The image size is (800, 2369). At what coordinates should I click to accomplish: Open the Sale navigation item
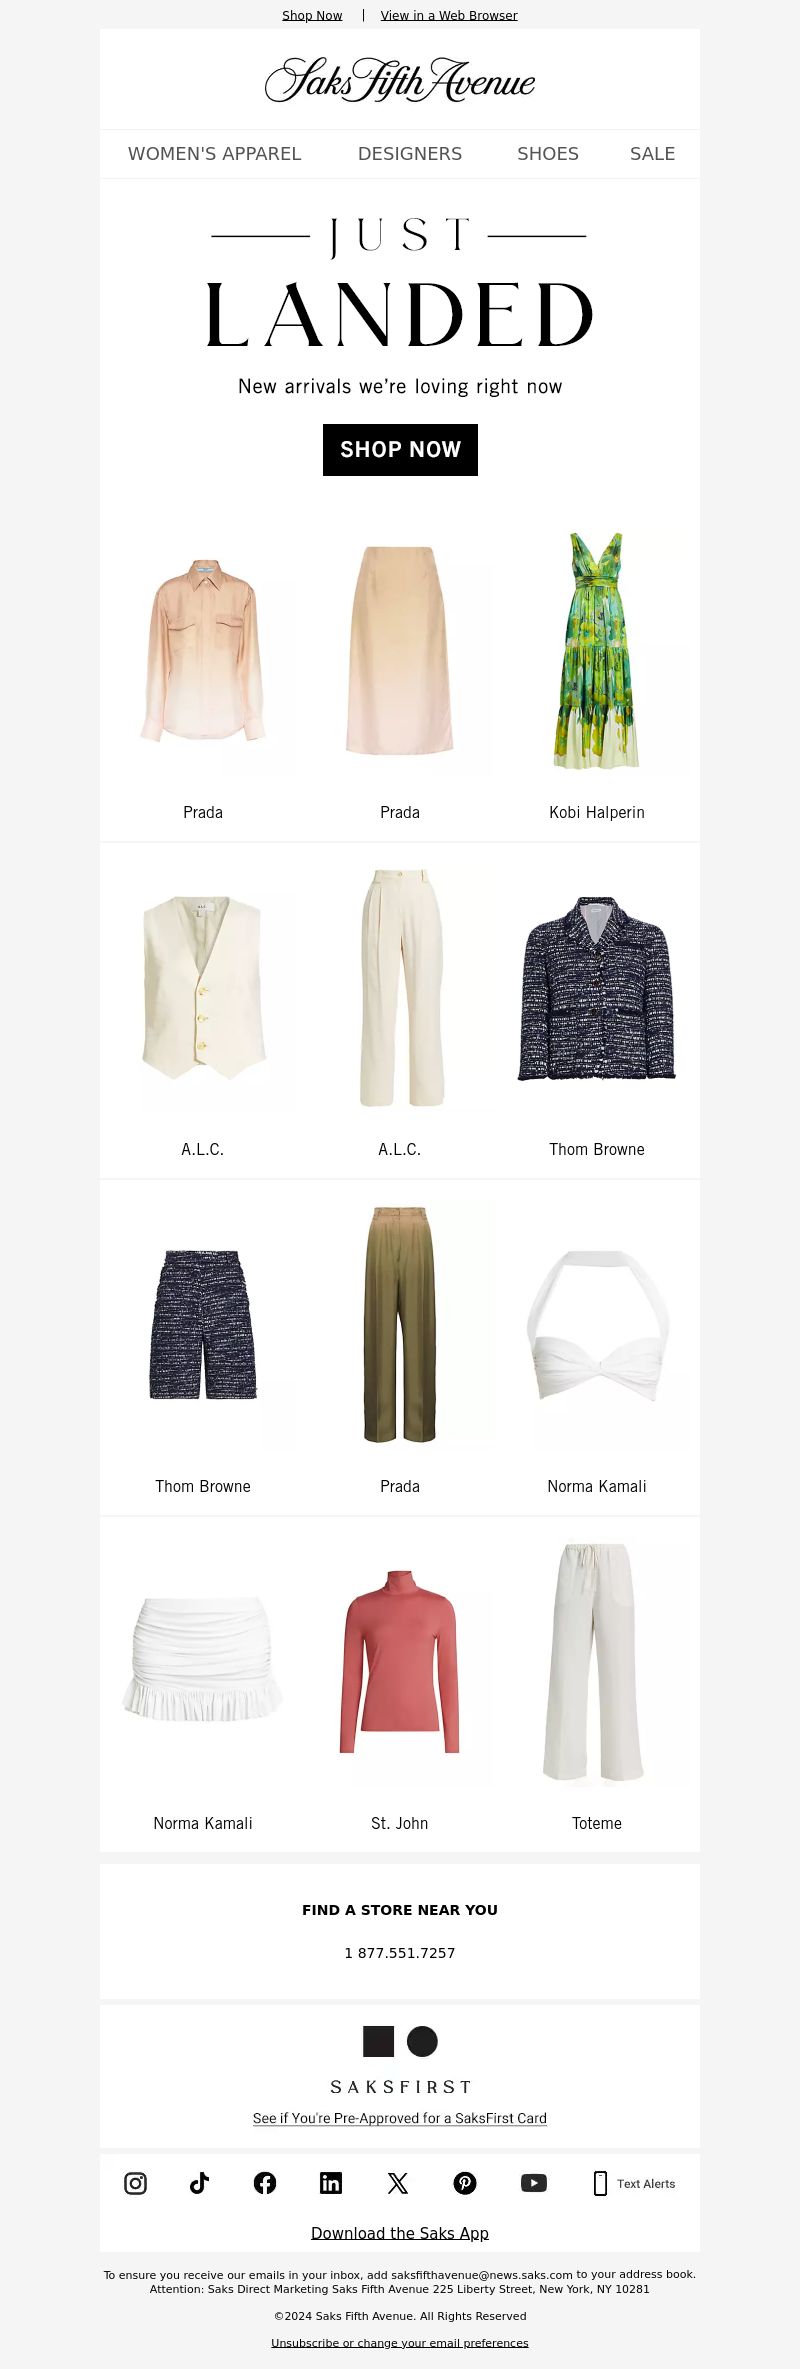652,154
